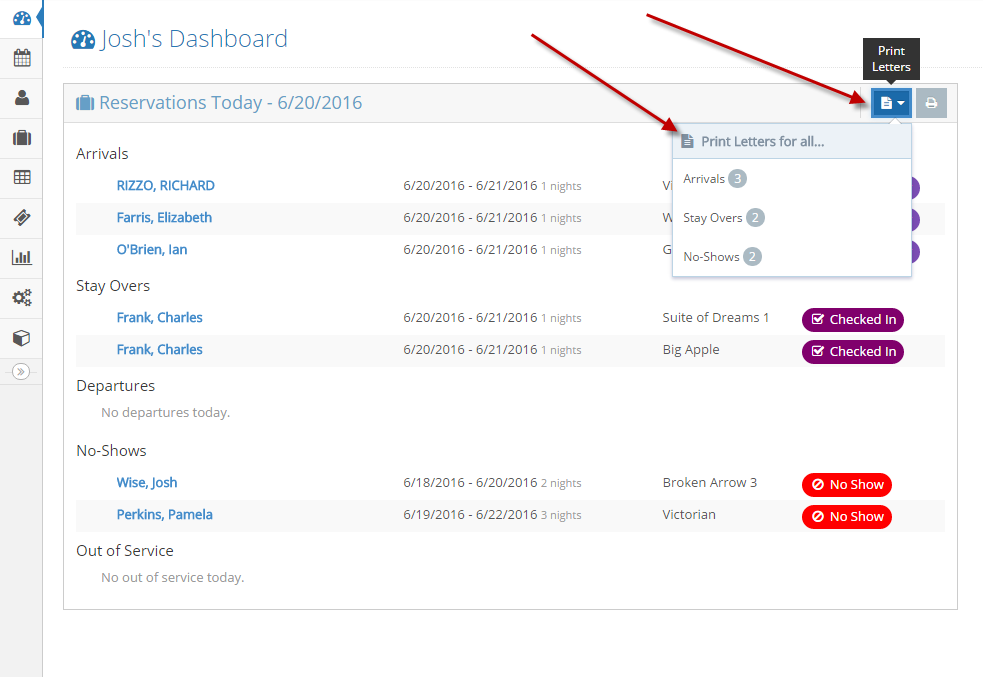Click the dashboard gauge icon in sidebar
The height and width of the screenshot is (677, 983).
(21, 18)
